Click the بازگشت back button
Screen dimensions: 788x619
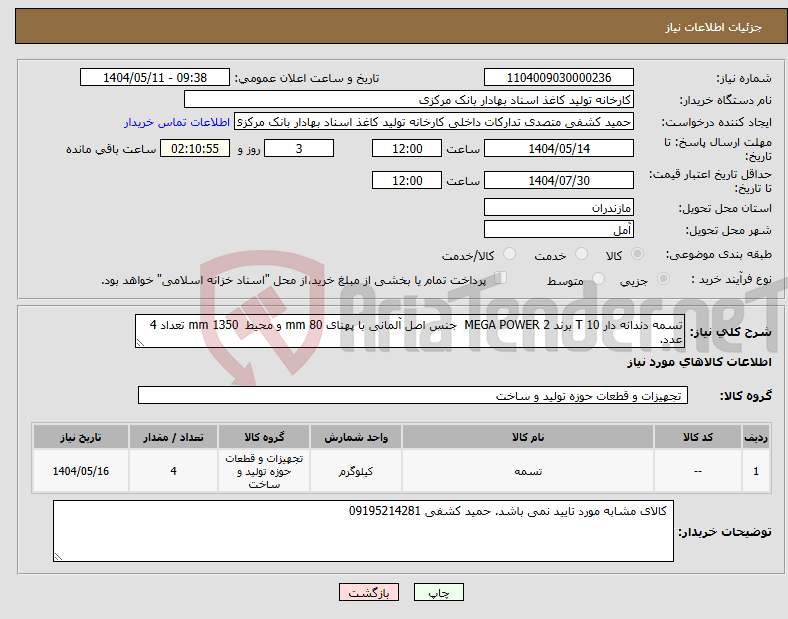[369, 592]
